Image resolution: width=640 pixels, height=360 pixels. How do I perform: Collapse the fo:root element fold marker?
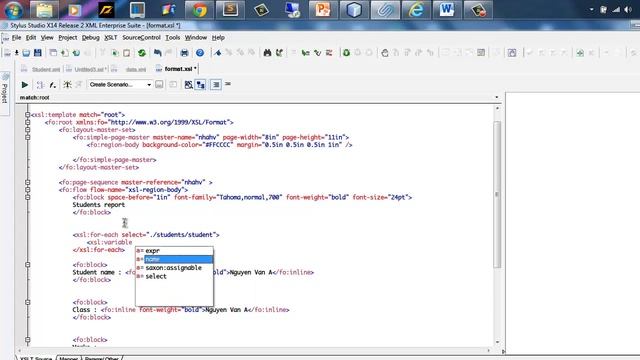[x=27, y=122]
